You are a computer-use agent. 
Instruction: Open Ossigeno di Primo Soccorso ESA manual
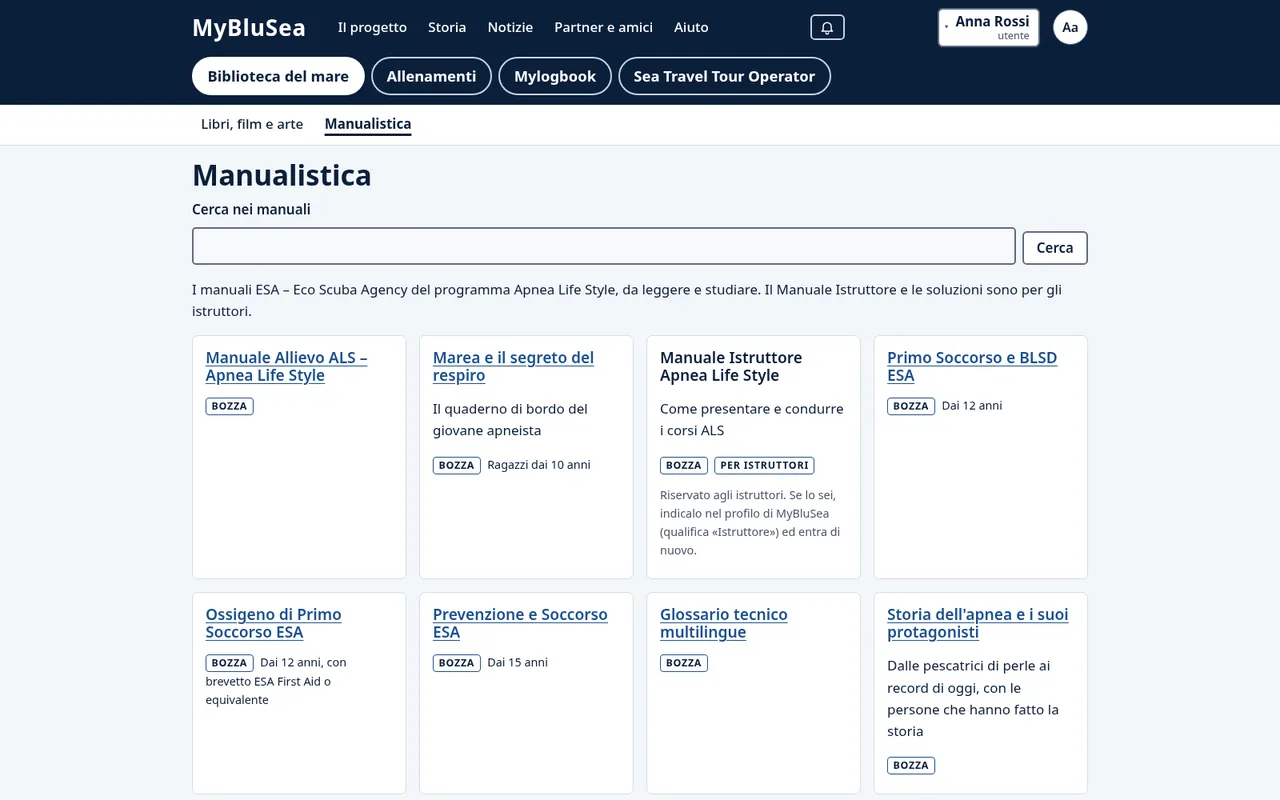coord(273,623)
